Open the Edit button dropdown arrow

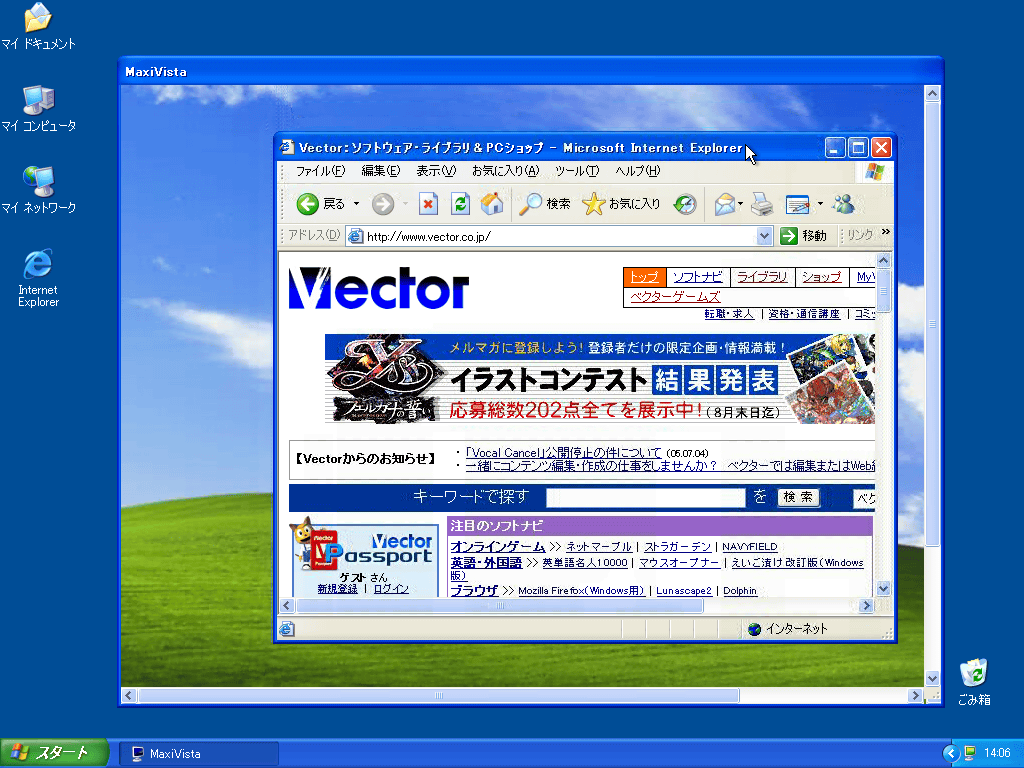pyautogui.click(x=820, y=204)
